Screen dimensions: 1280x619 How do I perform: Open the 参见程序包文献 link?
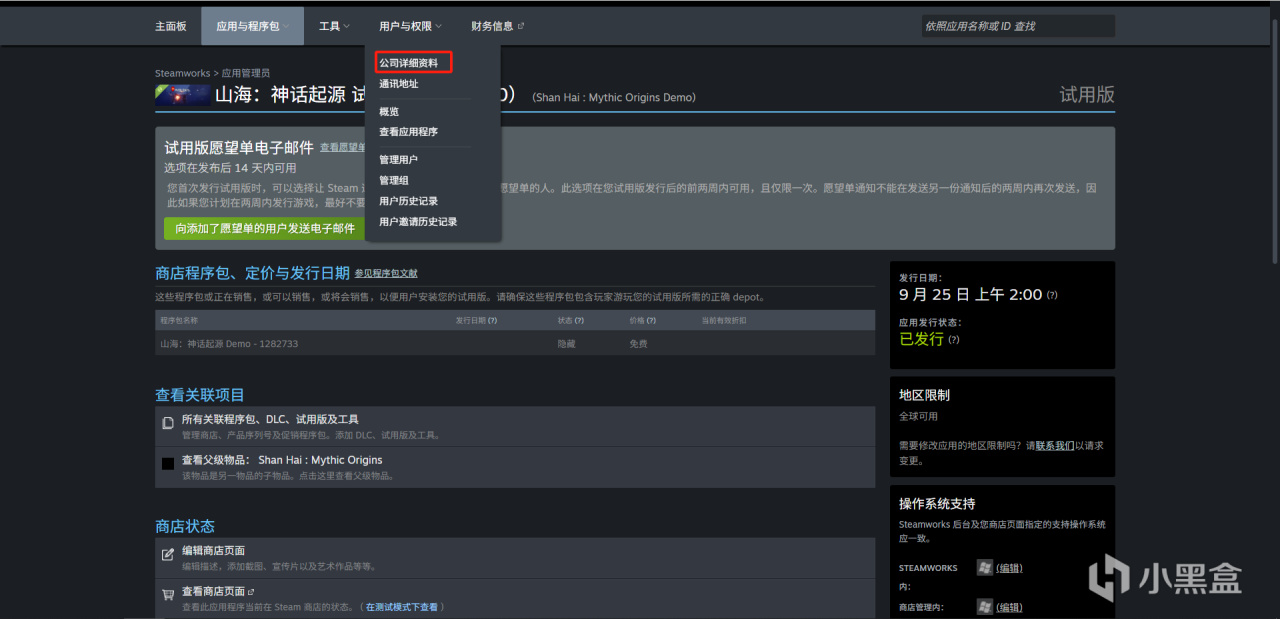pyautogui.click(x=386, y=273)
